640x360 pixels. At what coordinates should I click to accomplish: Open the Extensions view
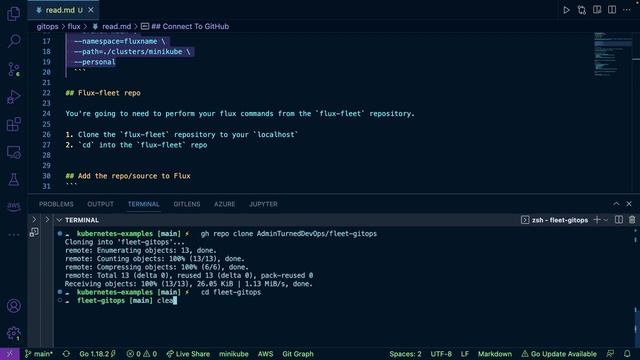point(13,124)
